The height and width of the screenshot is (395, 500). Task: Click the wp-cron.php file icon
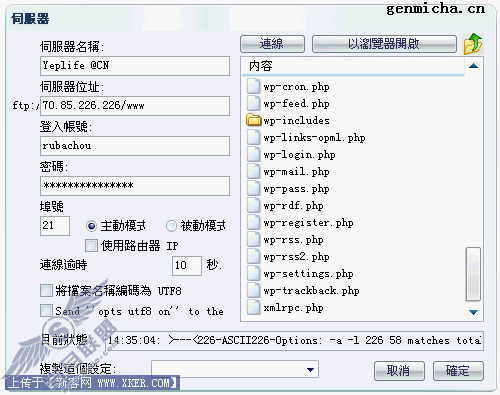pyautogui.click(x=253, y=86)
